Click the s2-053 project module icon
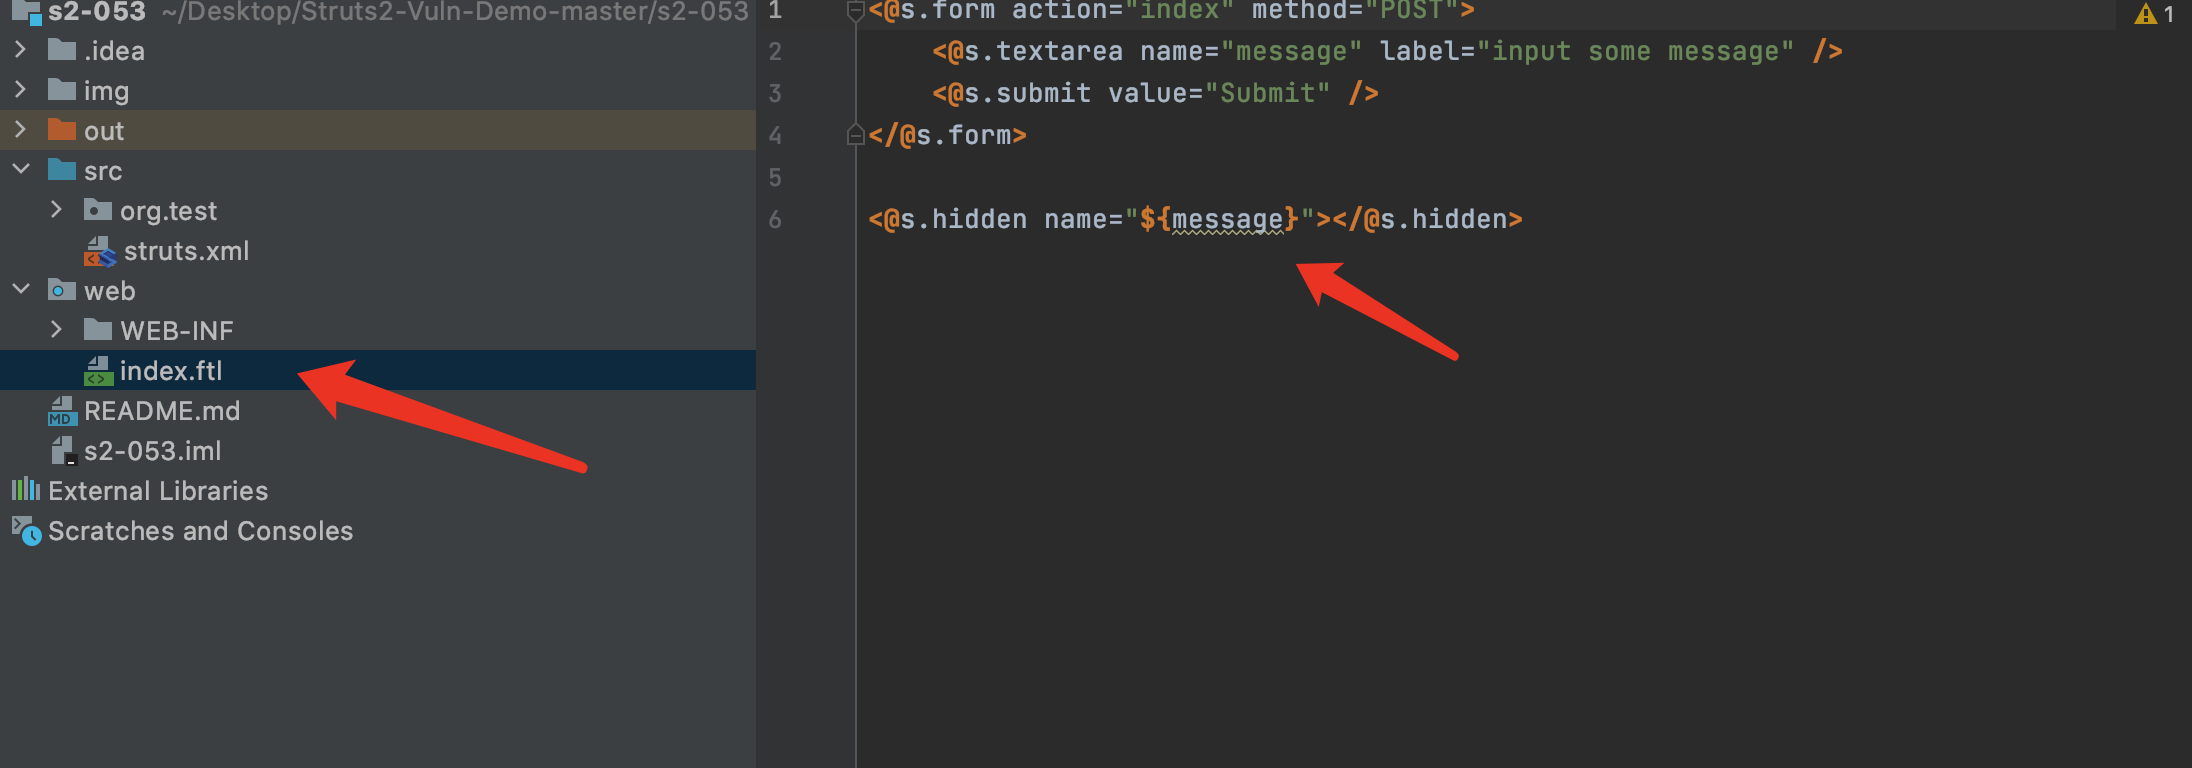2192x768 pixels. [x=26, y=12]
